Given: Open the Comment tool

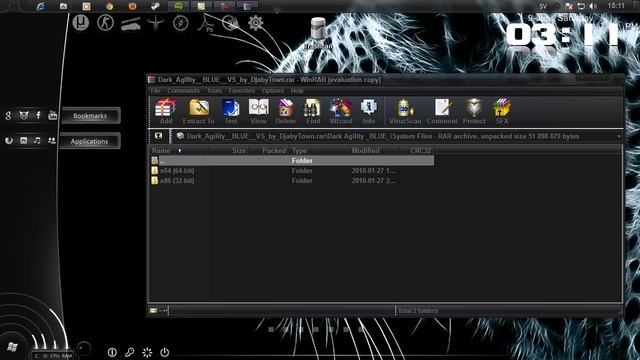Looking at the screenshot, I should point(442,111).
